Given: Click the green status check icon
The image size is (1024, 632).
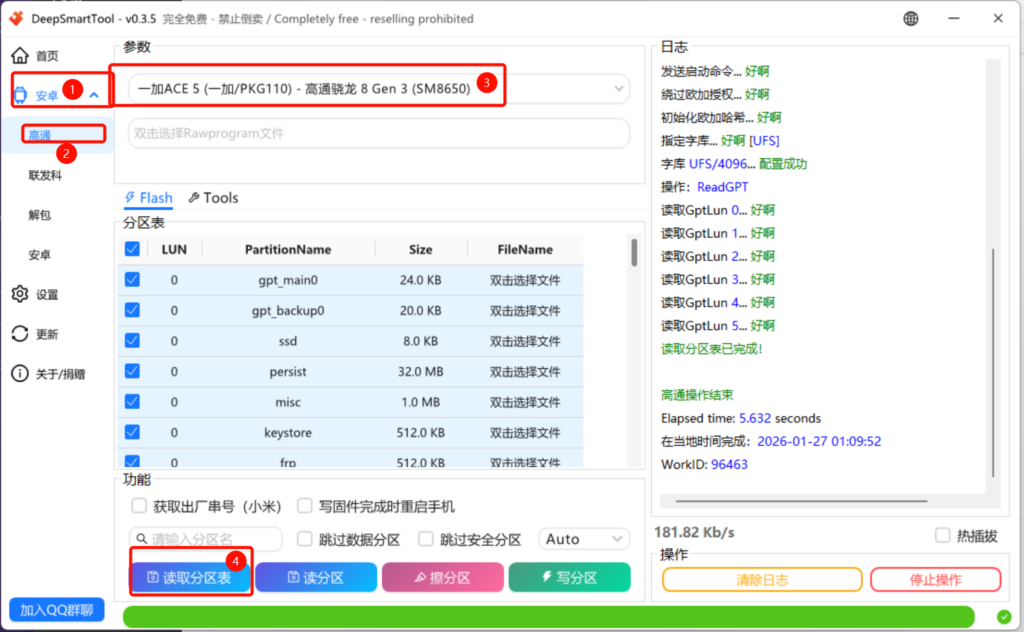Looking at the screenshot, I should 1003,616.
